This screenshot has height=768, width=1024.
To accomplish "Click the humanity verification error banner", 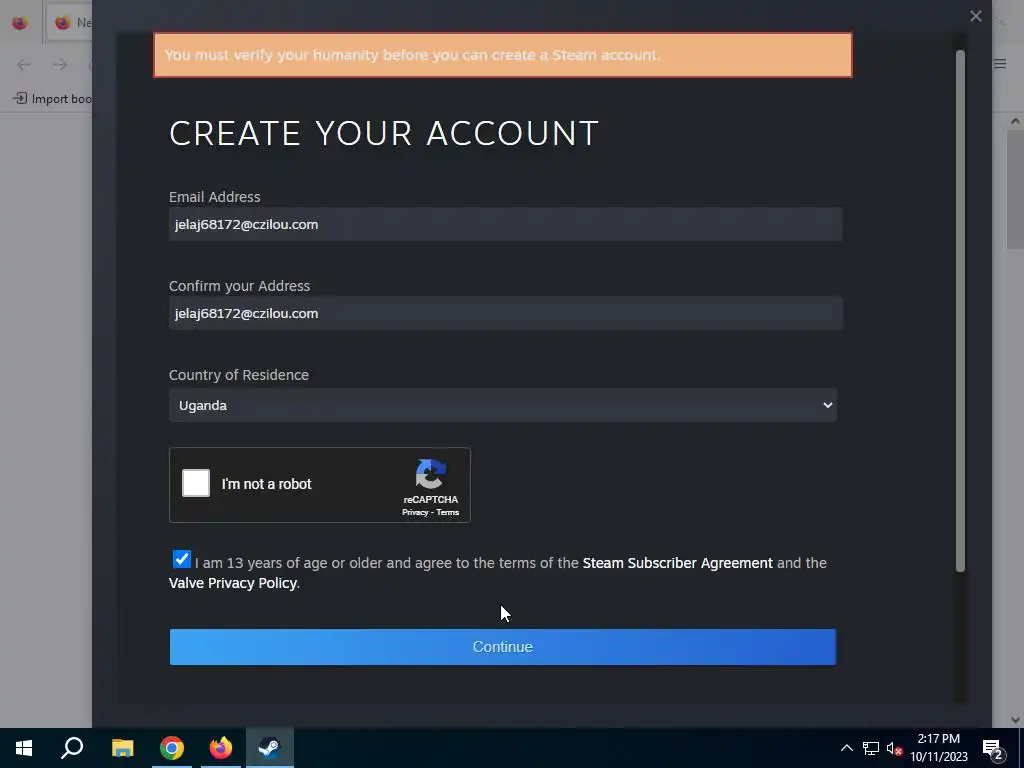I will (503, 55).
